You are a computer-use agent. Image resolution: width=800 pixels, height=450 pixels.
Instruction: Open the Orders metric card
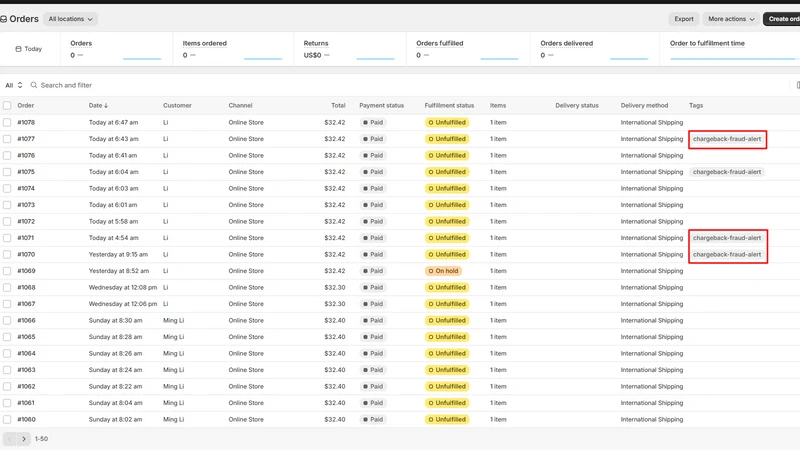pos(116,49)
